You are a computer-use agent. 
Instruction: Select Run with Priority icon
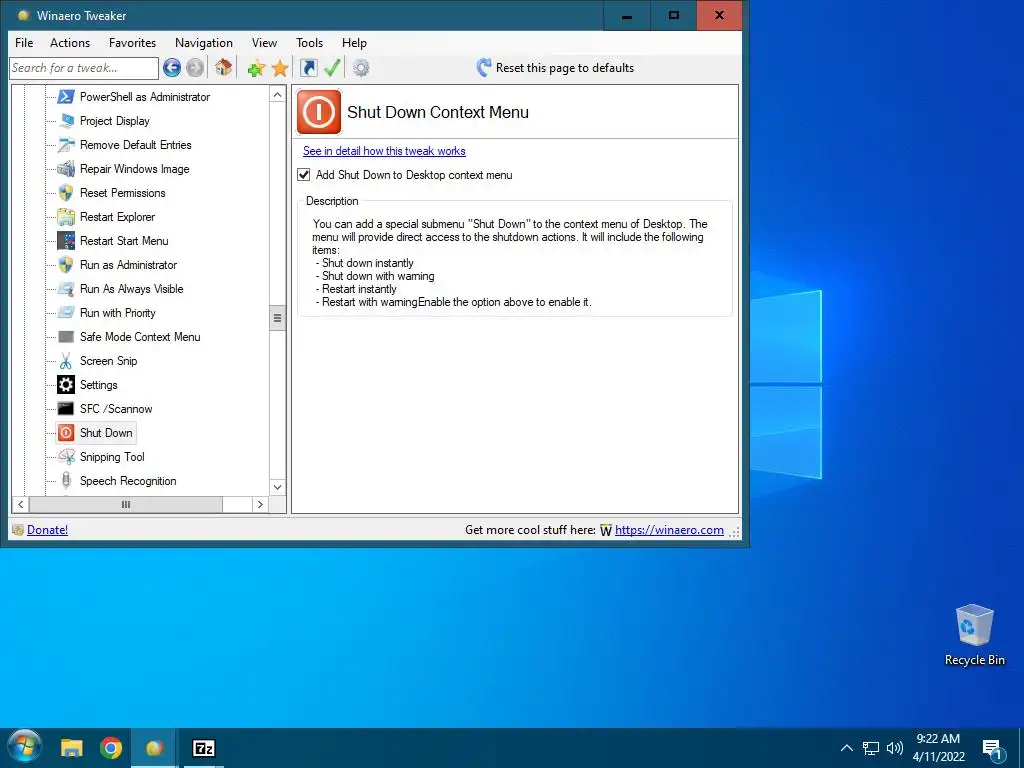point(66,313)
